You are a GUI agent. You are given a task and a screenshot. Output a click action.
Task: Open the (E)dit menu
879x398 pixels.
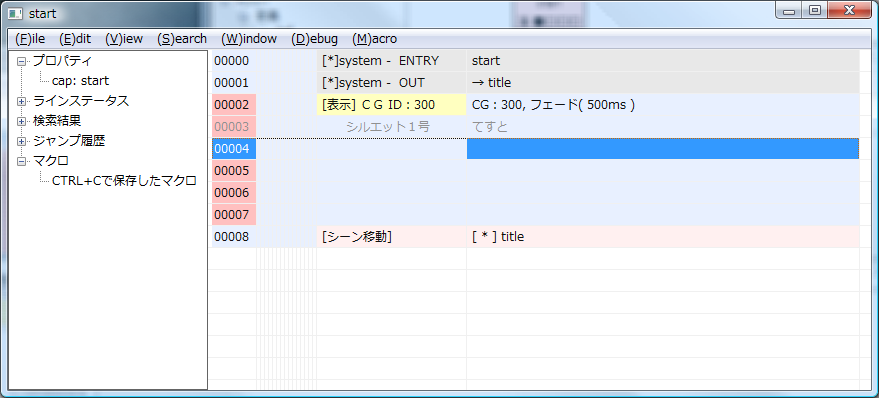75,39
